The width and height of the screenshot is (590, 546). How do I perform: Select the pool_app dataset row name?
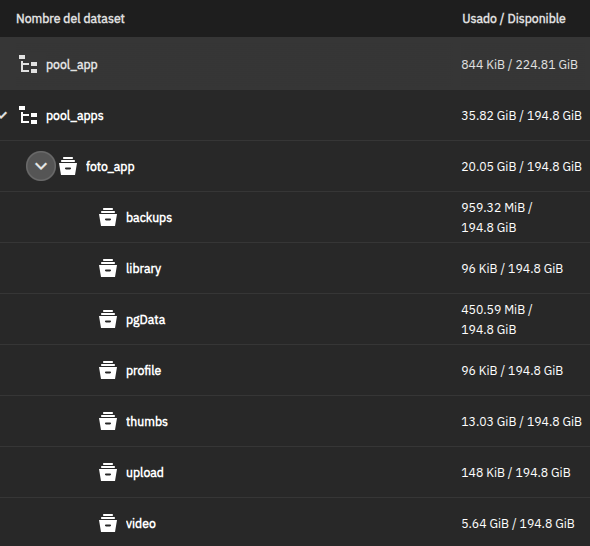pos(72,65)
